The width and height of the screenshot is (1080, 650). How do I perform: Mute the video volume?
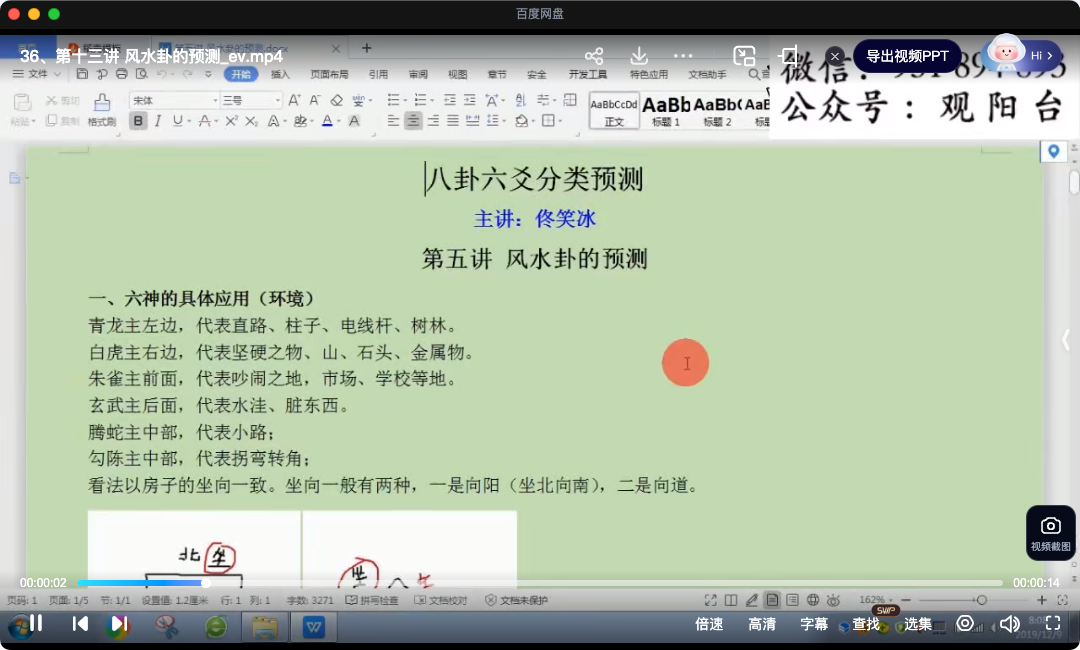pos(1009,623)
